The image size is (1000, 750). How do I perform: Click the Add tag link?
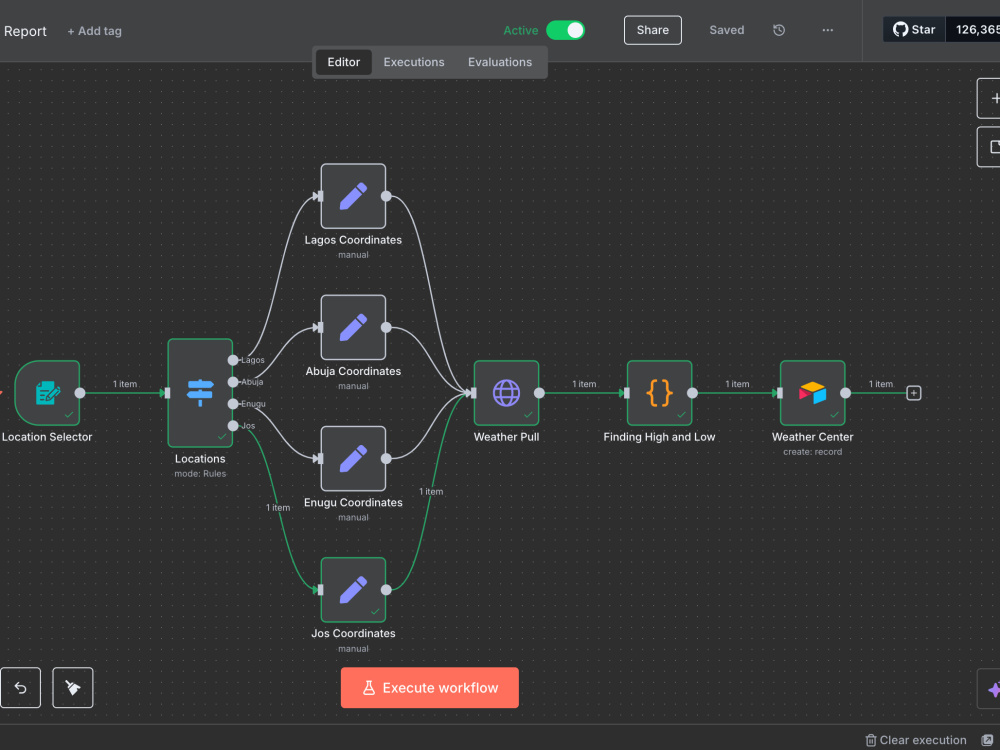(x=94, y=31)
